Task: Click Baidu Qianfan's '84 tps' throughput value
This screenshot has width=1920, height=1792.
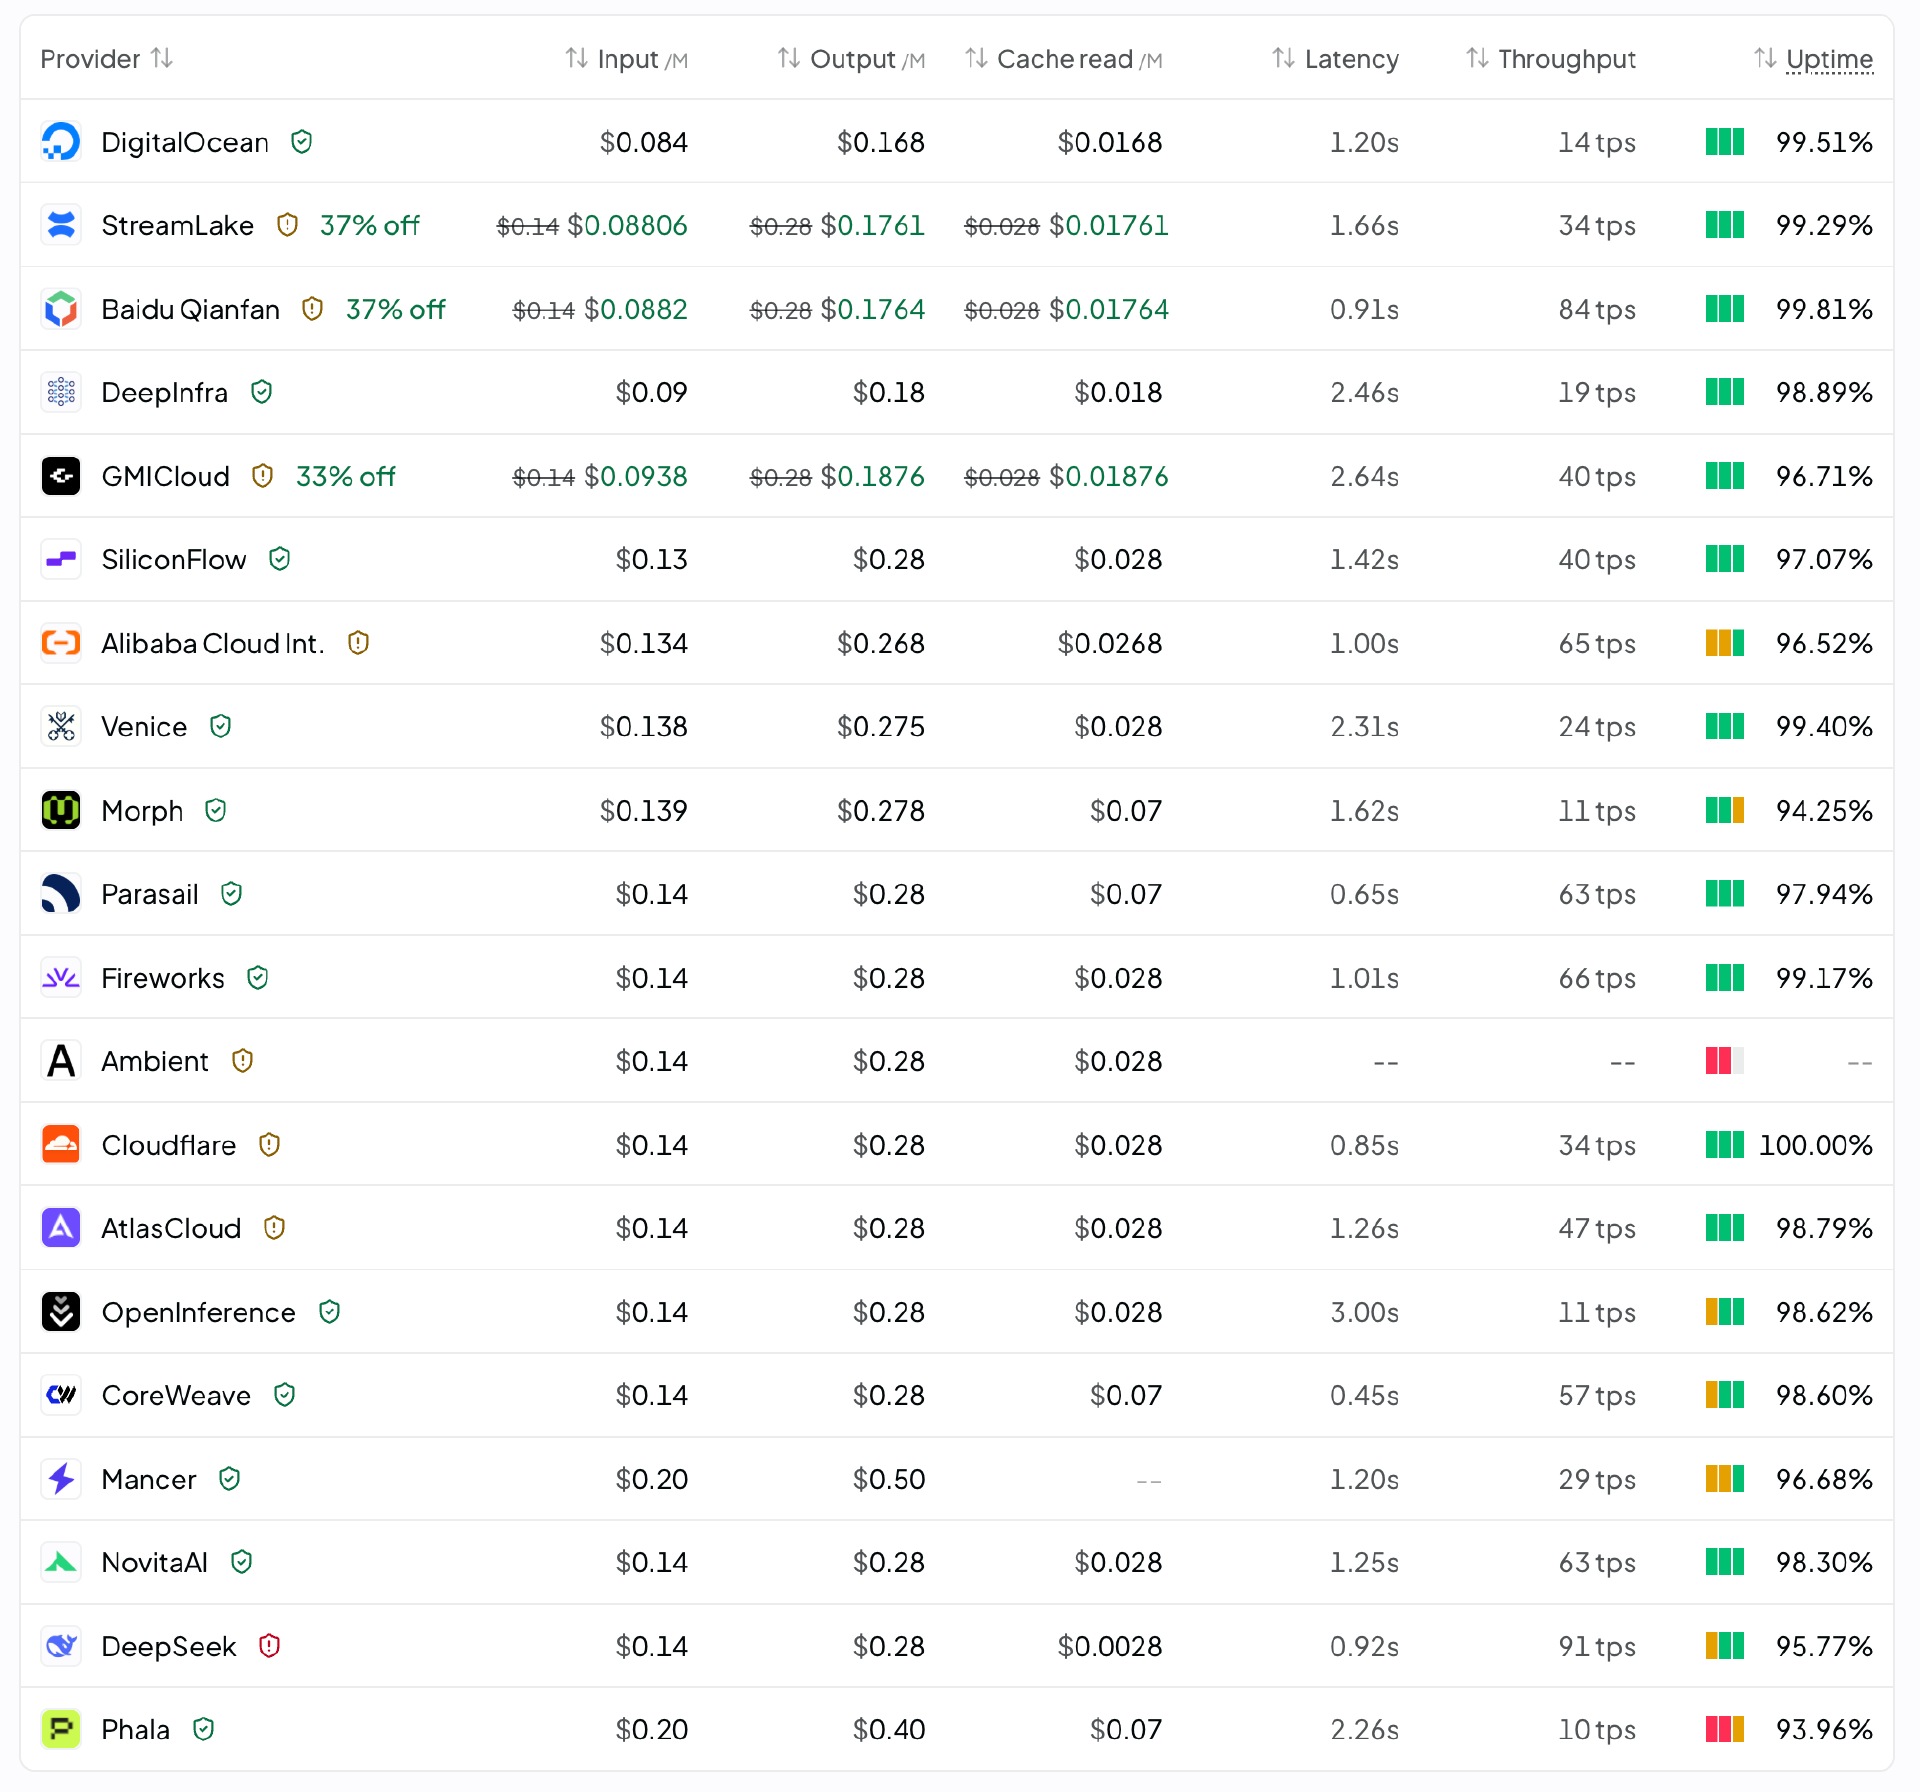Action: click(x=1597, y=309)
